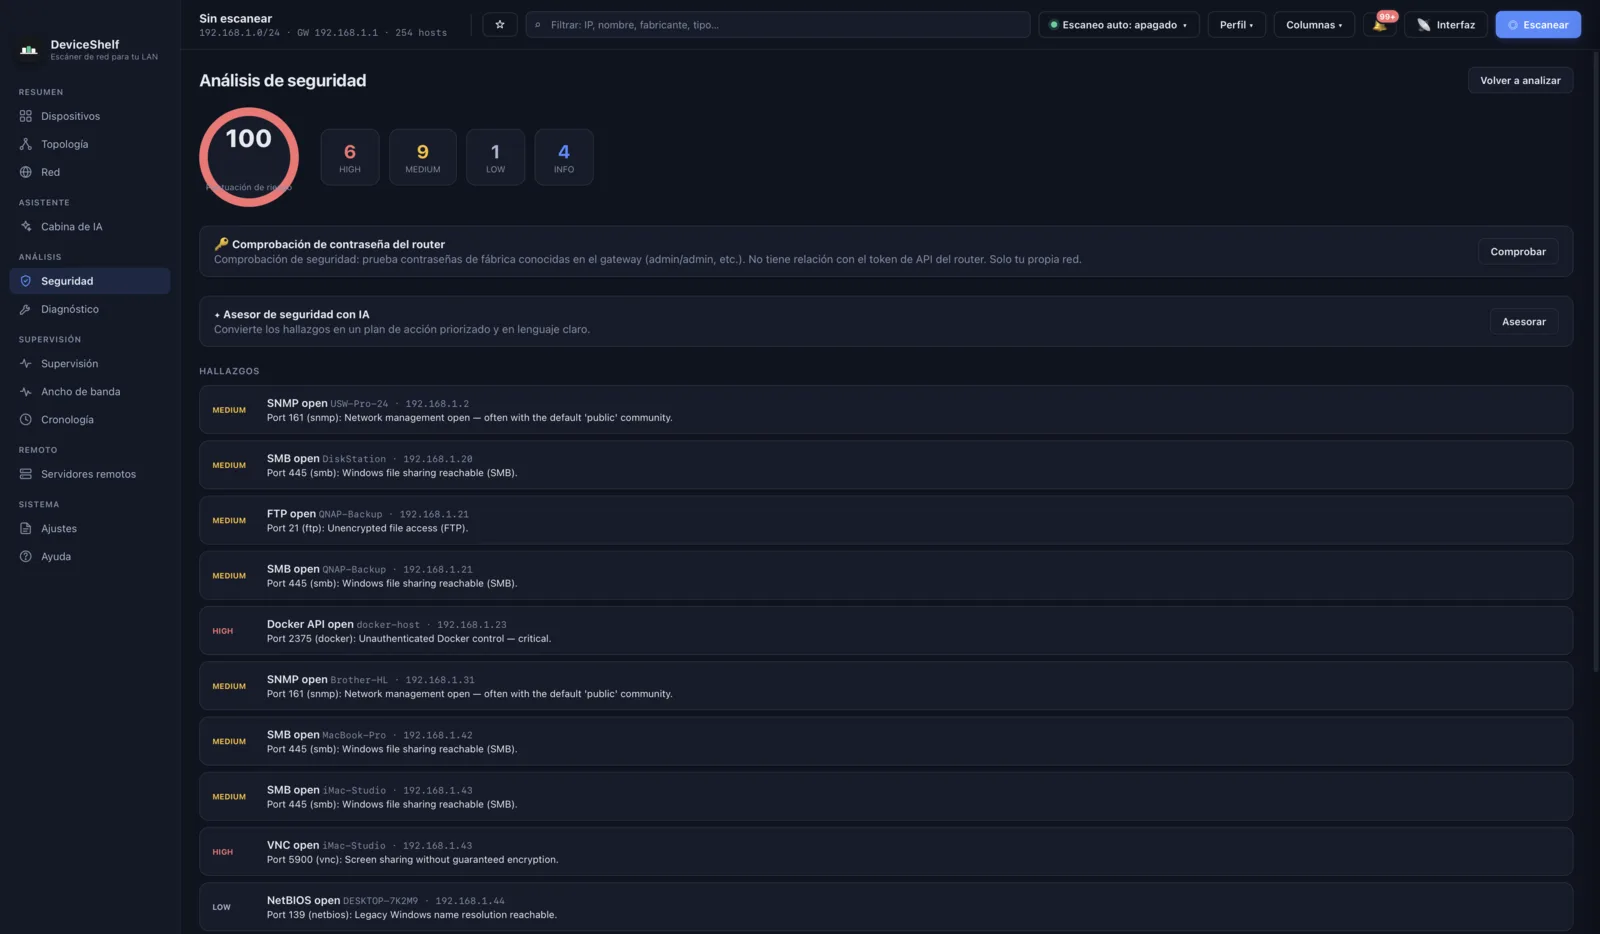Click the main page vertical scrollbar
This screenshot has width=1600, height=934.
click(1594, 360)
